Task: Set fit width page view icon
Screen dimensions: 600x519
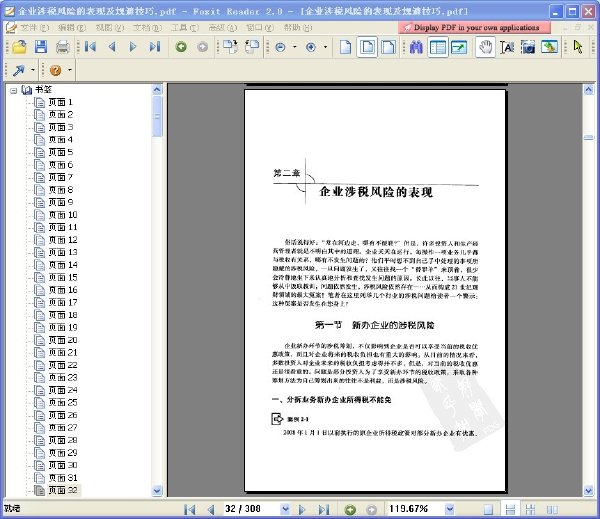Action: click(388, 47)
